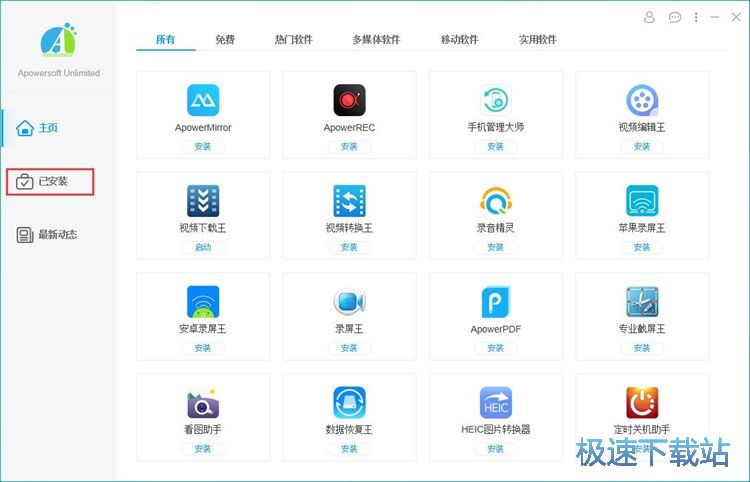Select the 看图助手 app icon

tap(203, 403)
